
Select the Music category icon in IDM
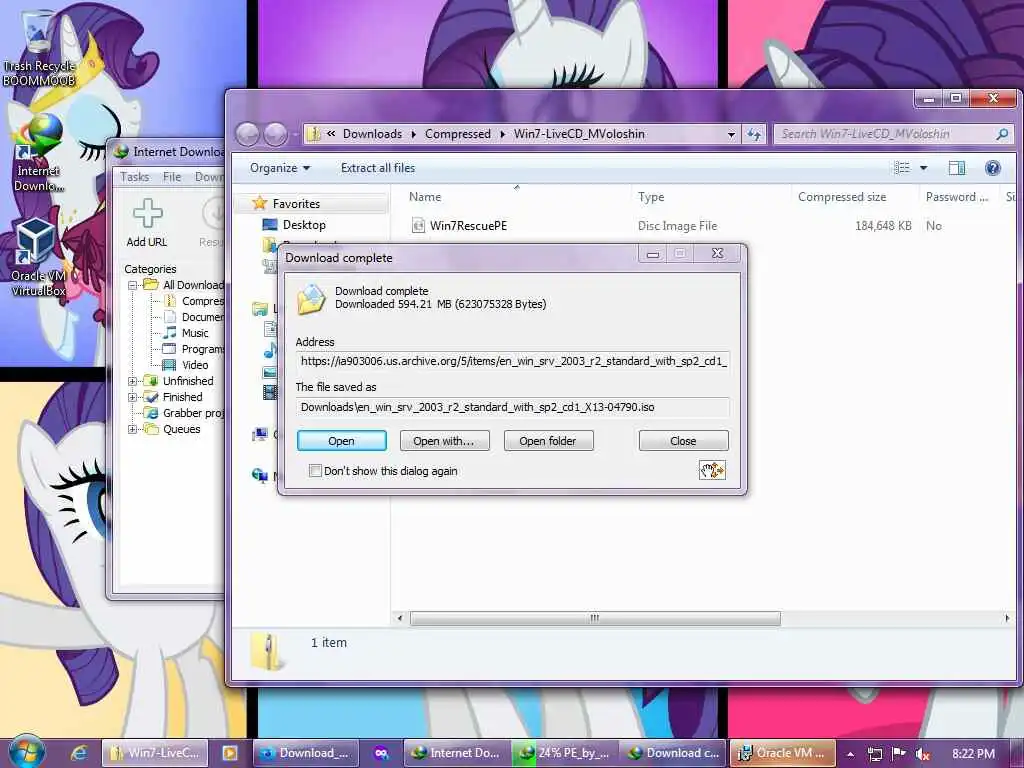point(169,333)
